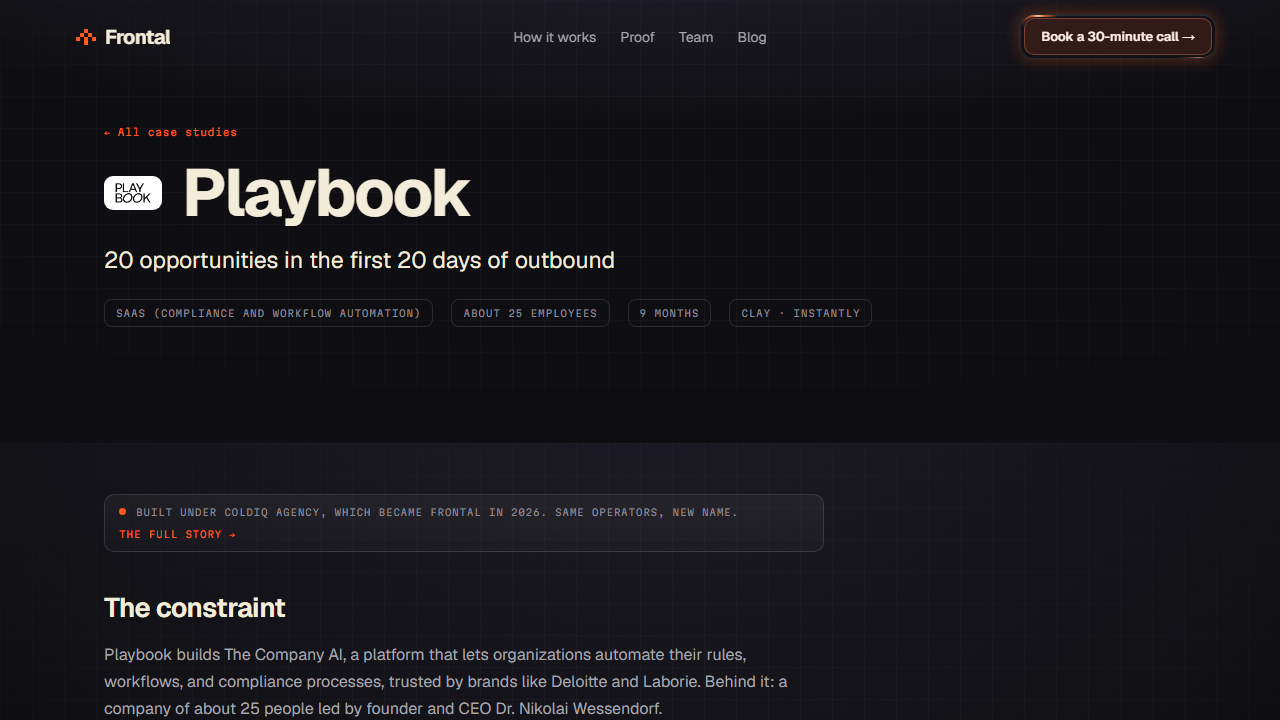Viewport: 1280px width, 720px height.
Task: Select the 9 months tag
Action: point(669,313)
